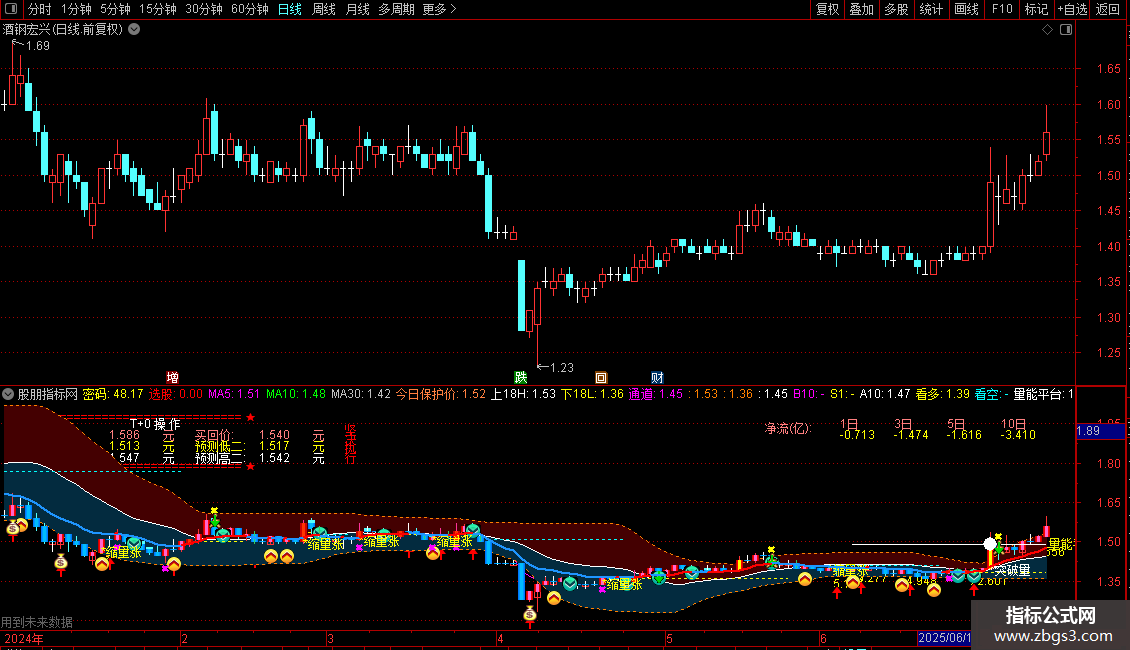The height and width of the screenshot is (650, 1130).
Task: Switch to 周线 weekly chart
Action: click(x=324, y=9)
